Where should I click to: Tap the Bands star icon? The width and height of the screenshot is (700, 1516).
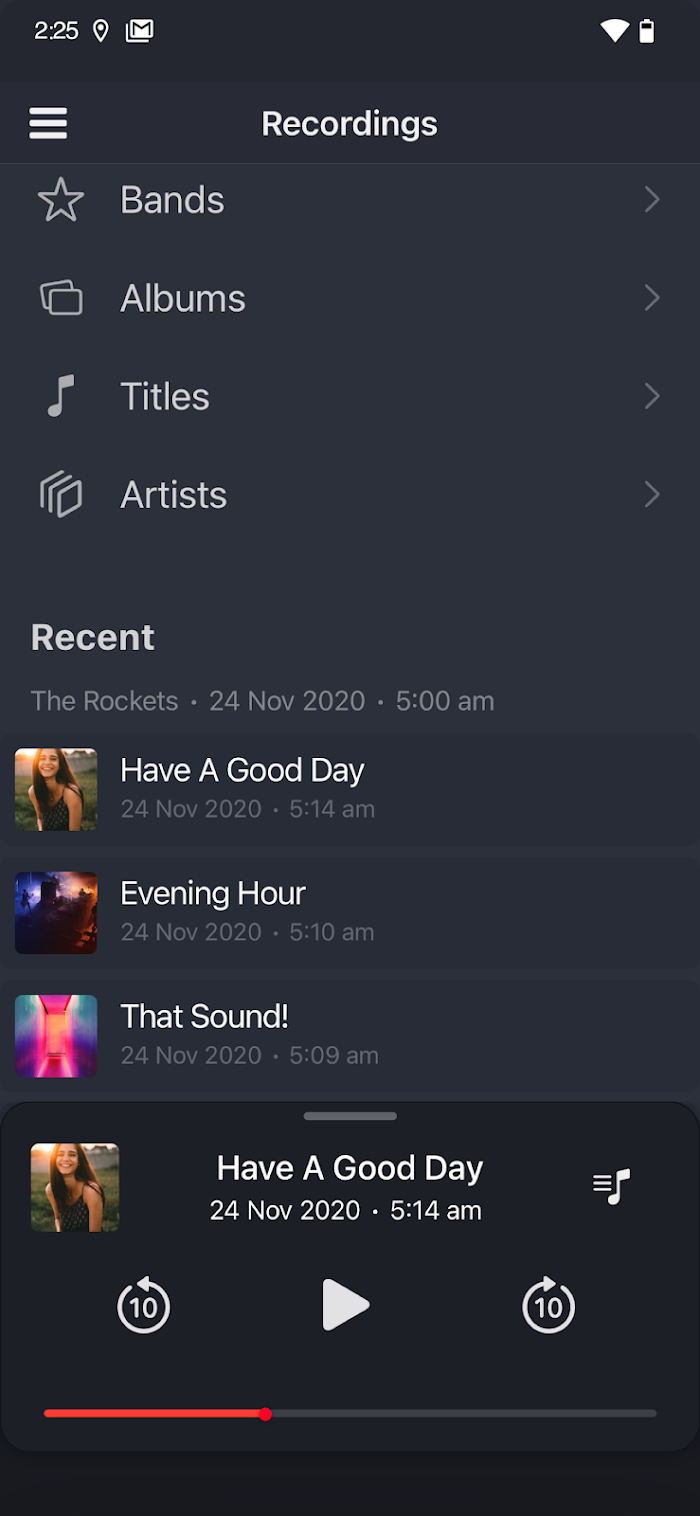(x=60, y=200)
